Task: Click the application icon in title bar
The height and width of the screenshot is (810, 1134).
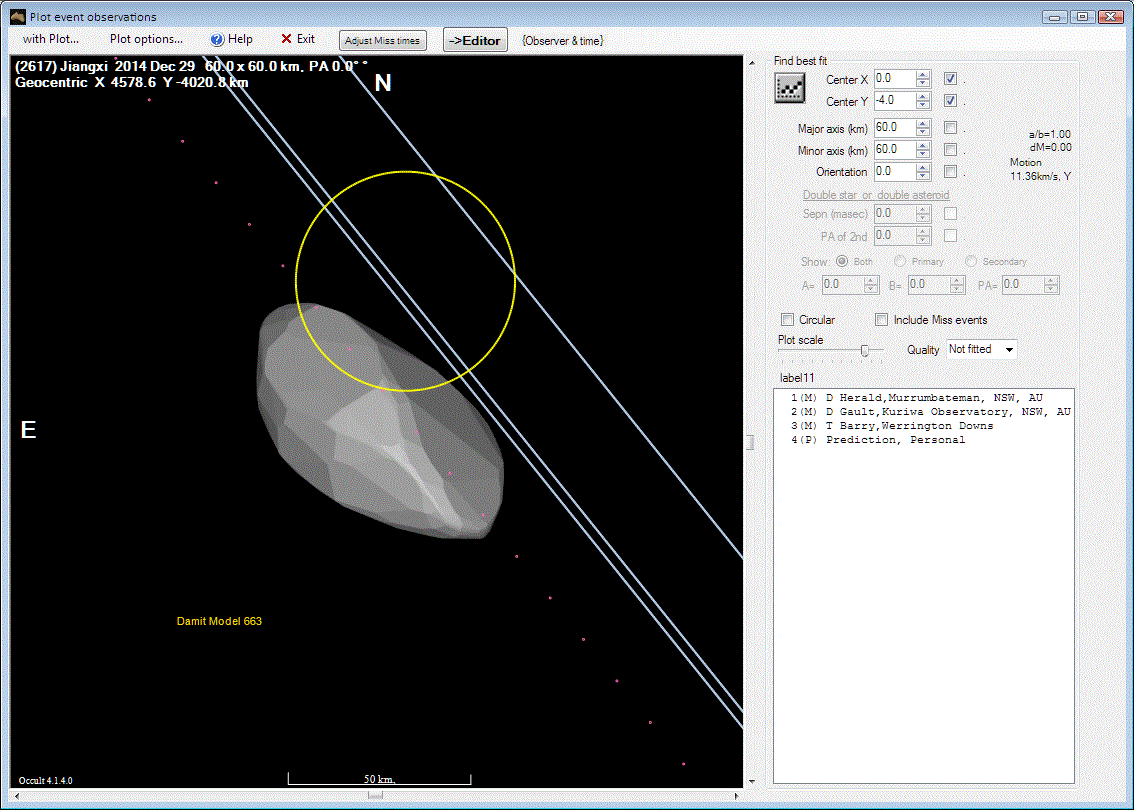Action: tap(17, 17)
